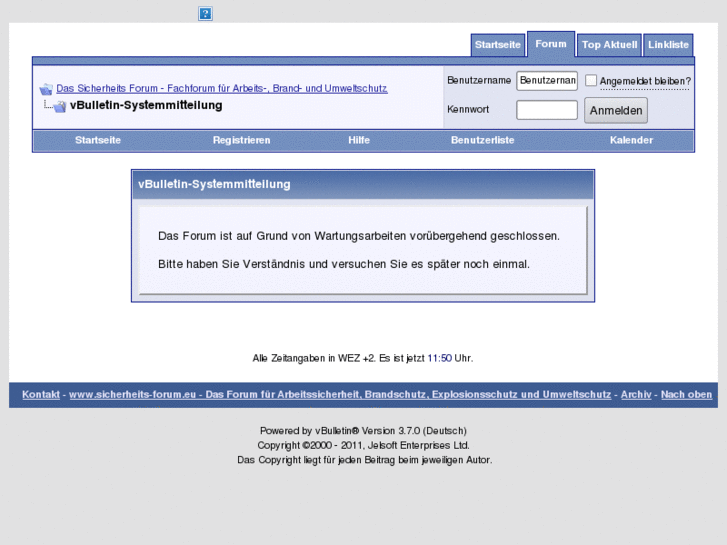Switch to the Forum tab
The image size is (727, 545).
(x=551, y=44)
